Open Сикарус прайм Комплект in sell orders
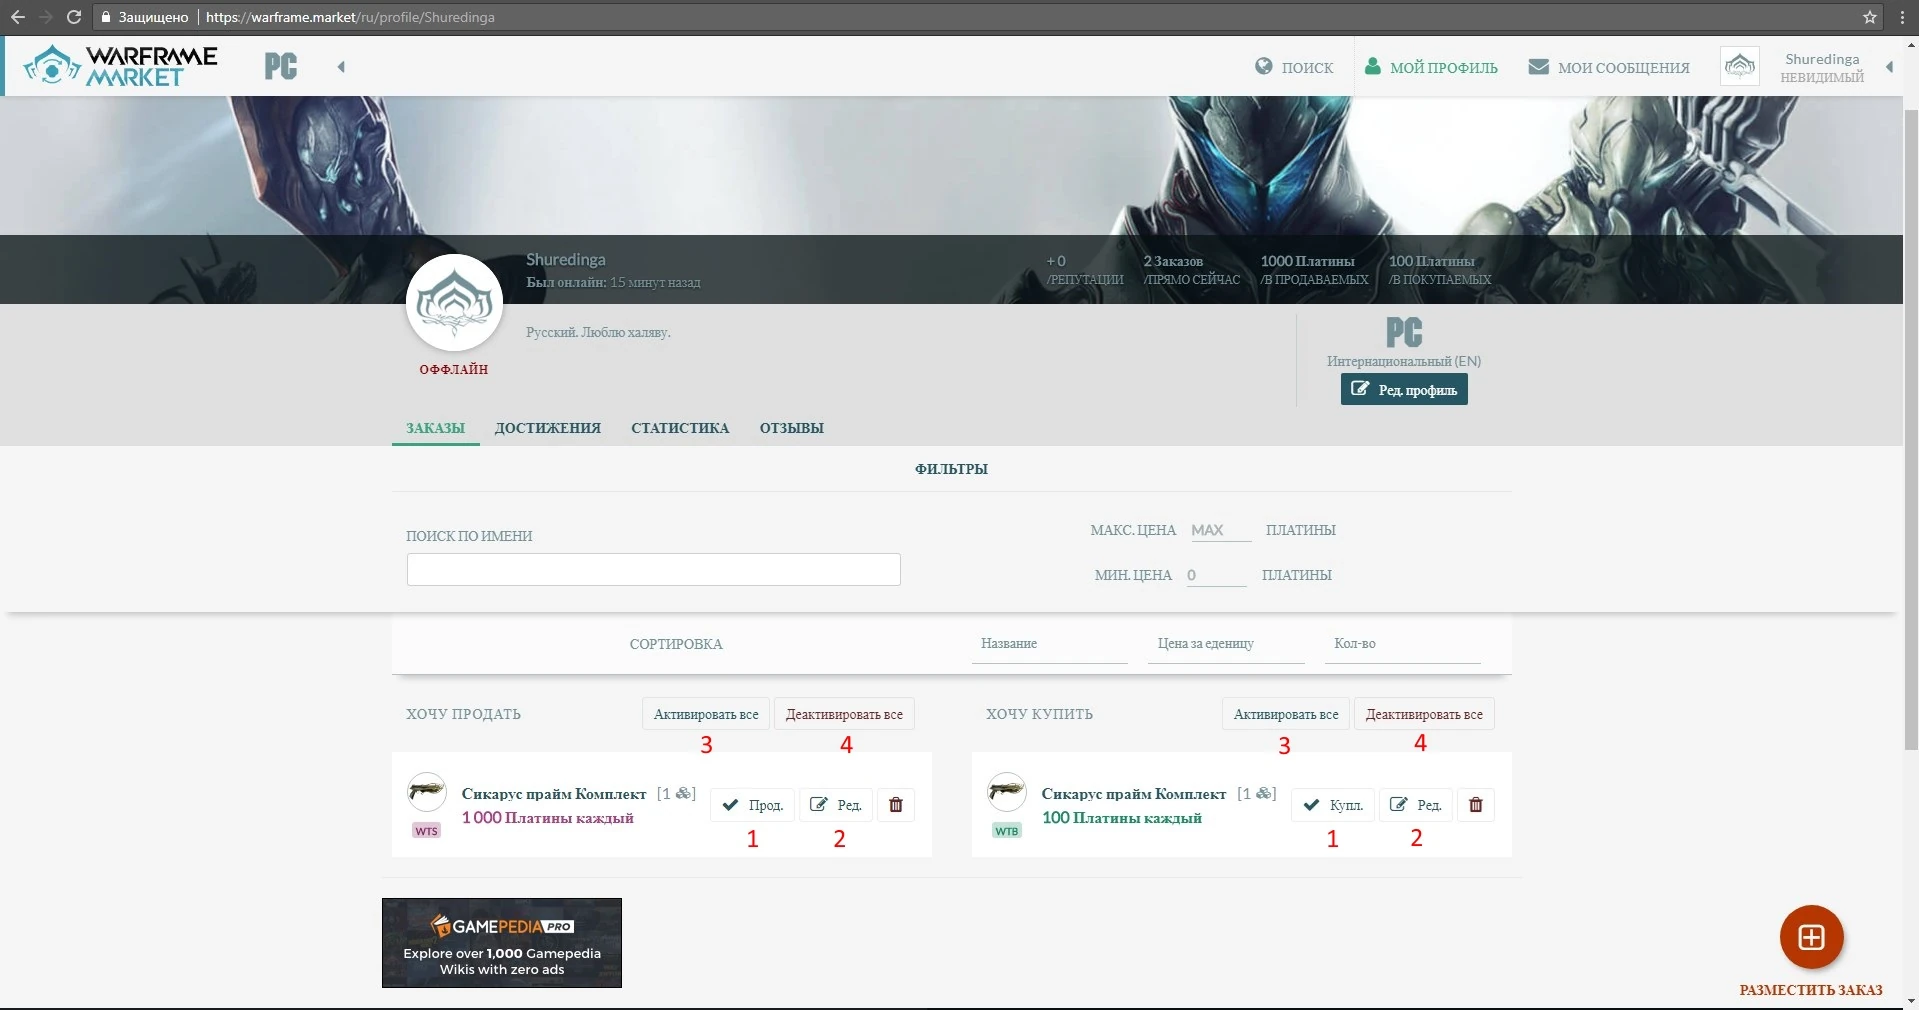 pyautogui.click(x=554, y=794)
